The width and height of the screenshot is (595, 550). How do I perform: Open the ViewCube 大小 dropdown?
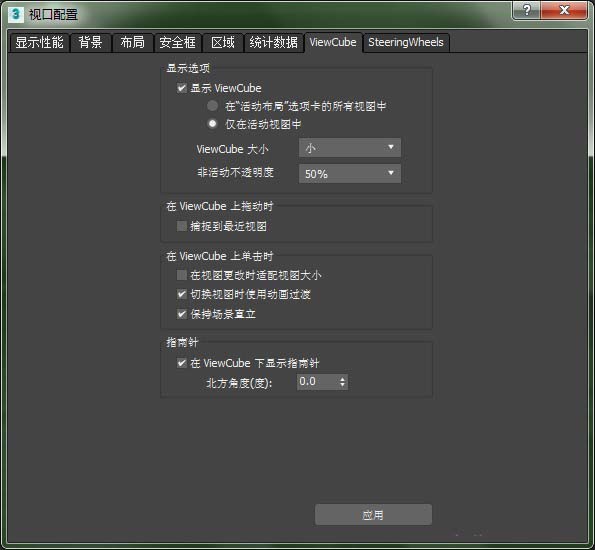coord(349,148)
